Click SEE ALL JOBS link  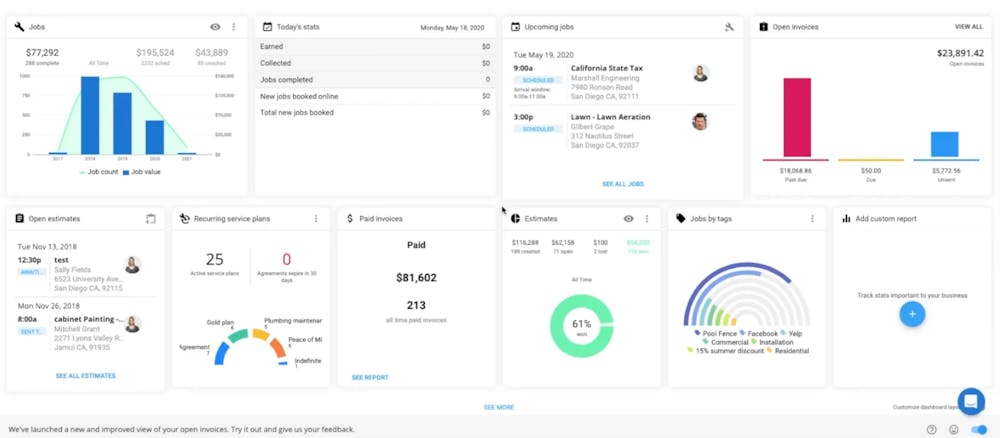(622, 184)
